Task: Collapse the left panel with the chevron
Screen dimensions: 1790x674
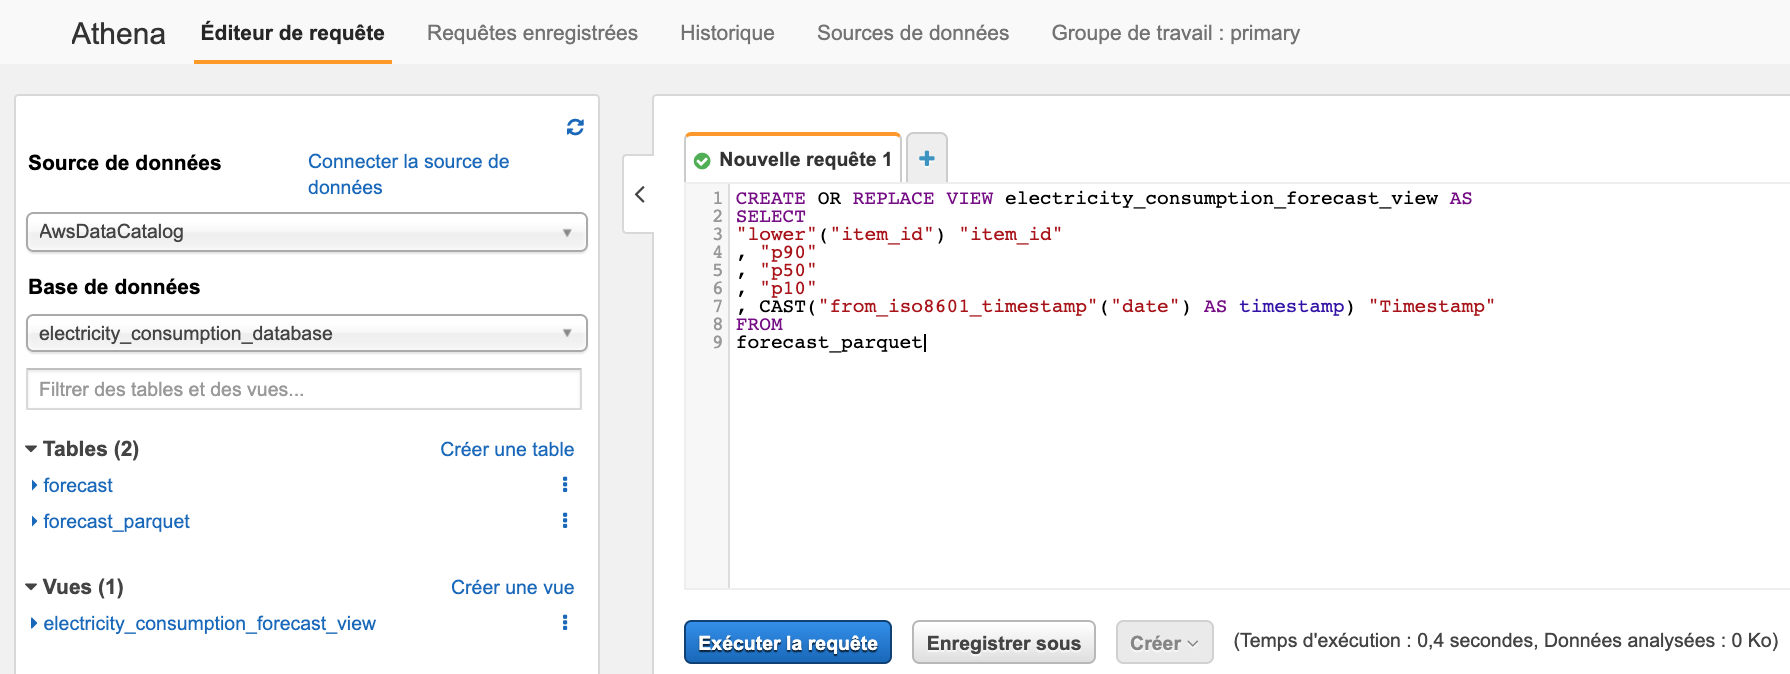Action: [640, 194]
